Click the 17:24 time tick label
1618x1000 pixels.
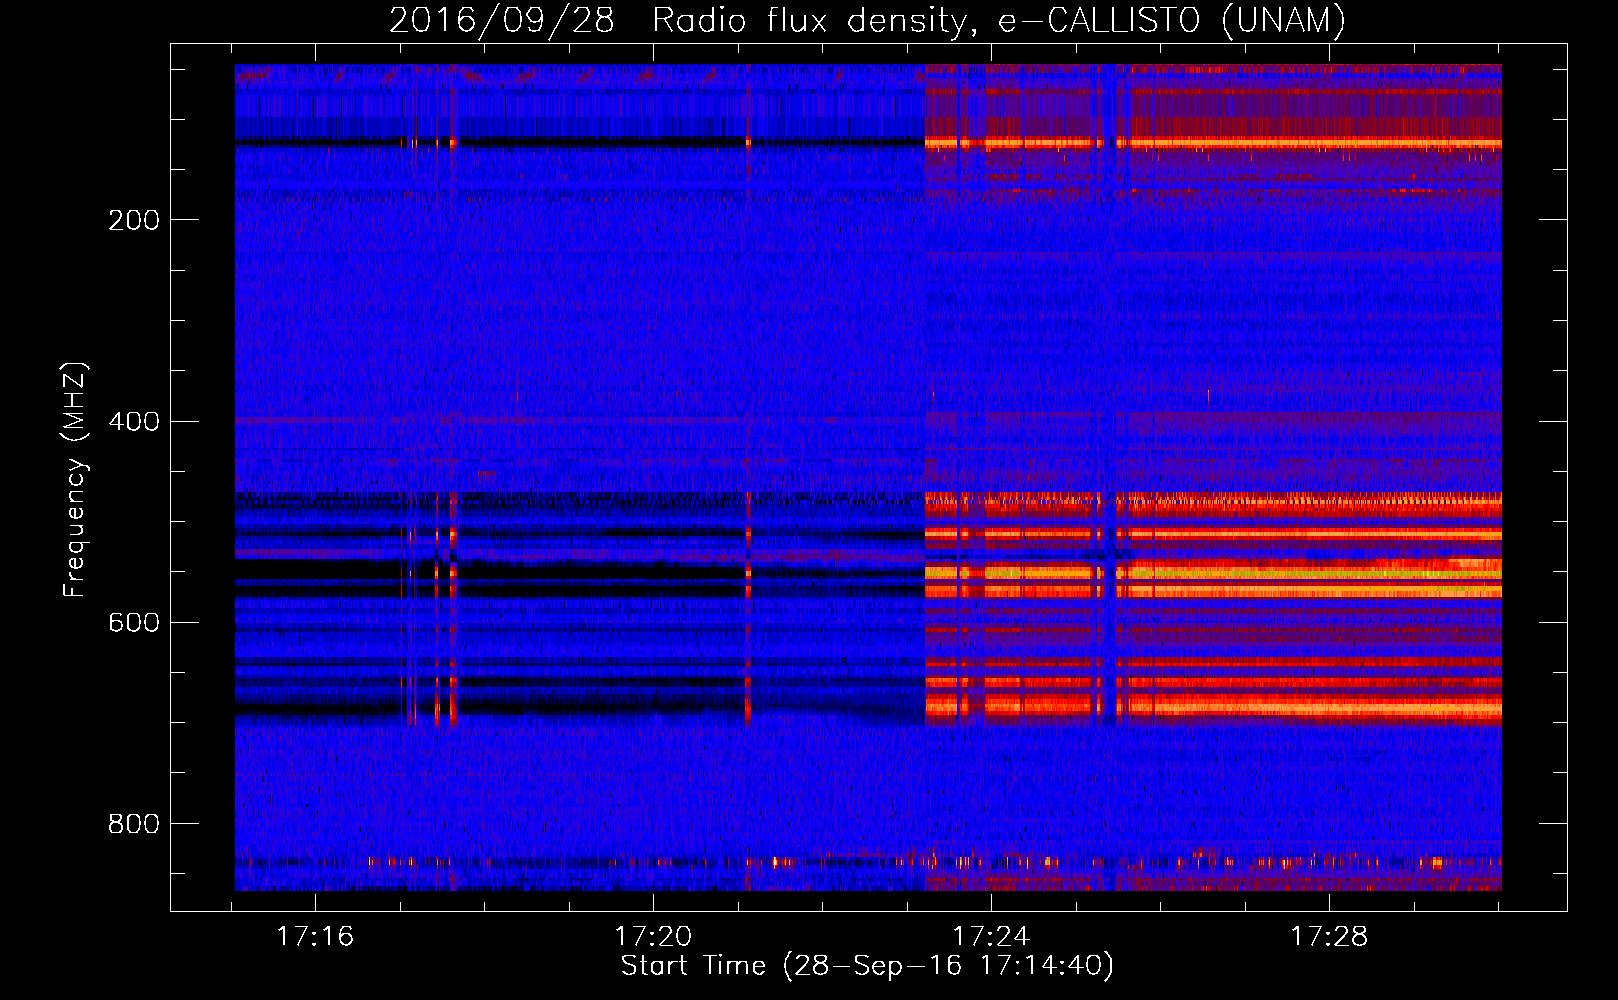pyautogui.click(x=991, y=937)
